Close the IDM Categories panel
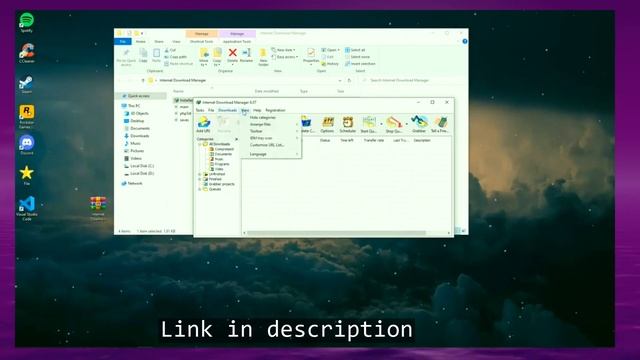 tap(236, 139)
